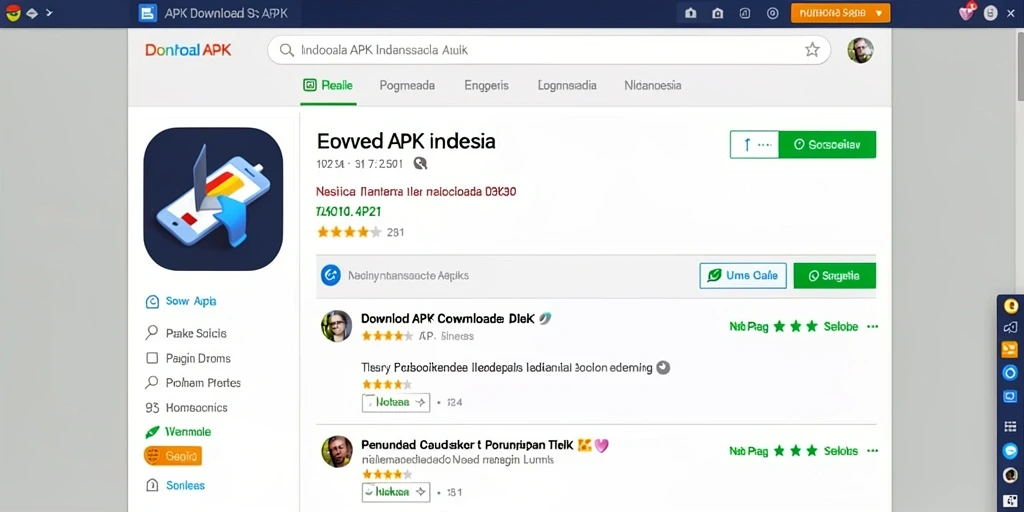The width and height of the screenshot is (1024, 512).
Task: Switch to the Pogmeada tab
Action: [x=407, y=85]
